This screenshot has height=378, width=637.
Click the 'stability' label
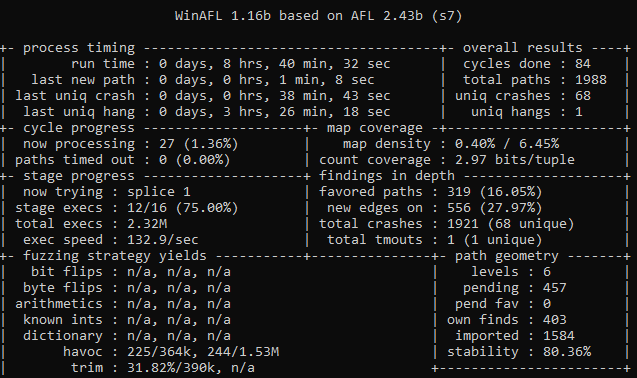pyautogui.click(x=483, y=352)
